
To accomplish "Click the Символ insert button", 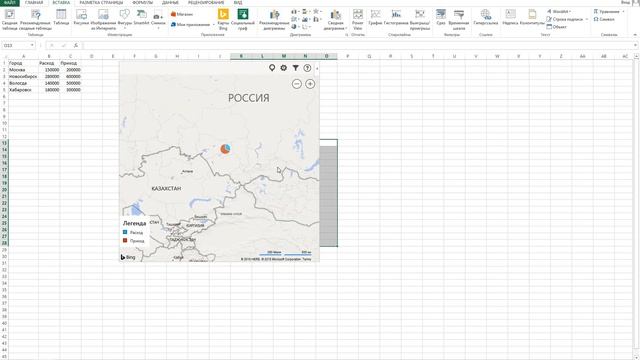I will [604, 19].
